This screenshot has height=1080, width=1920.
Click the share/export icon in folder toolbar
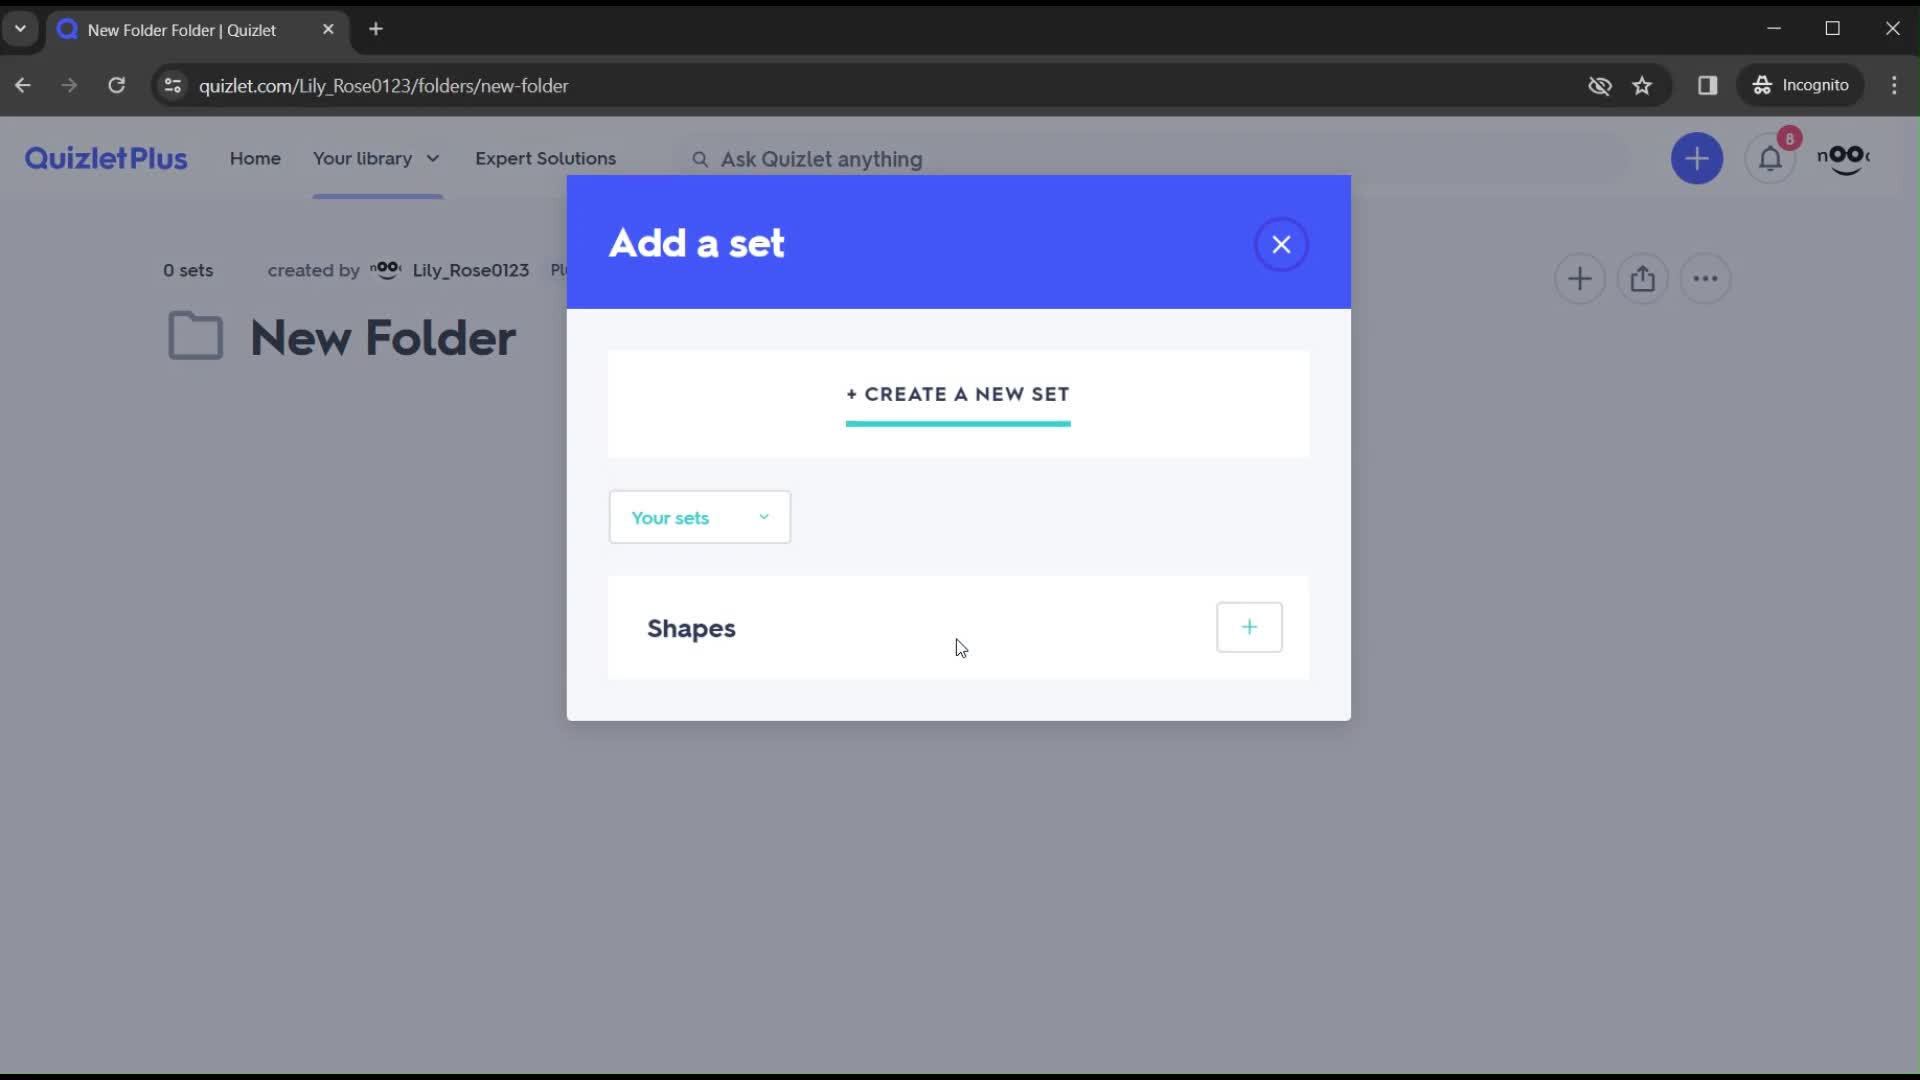(x=1643, y=278)
